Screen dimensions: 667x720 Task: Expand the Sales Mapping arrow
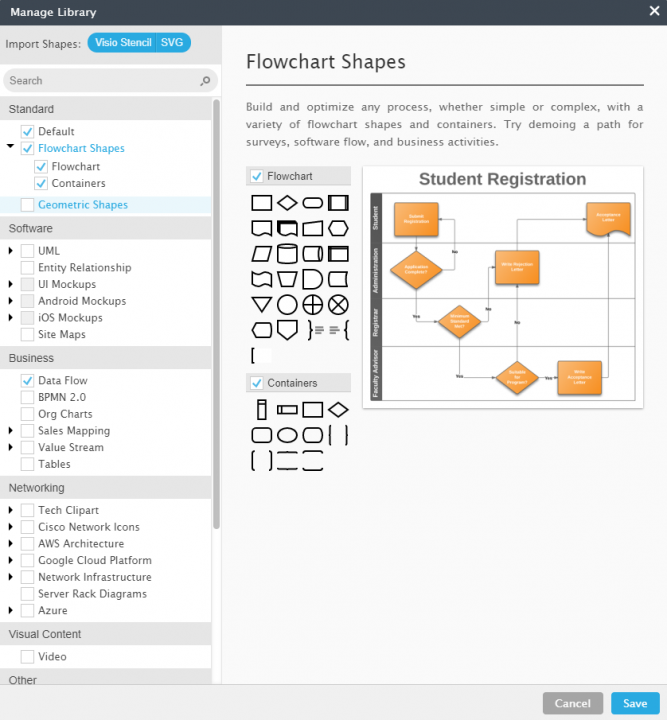[11, 430]
